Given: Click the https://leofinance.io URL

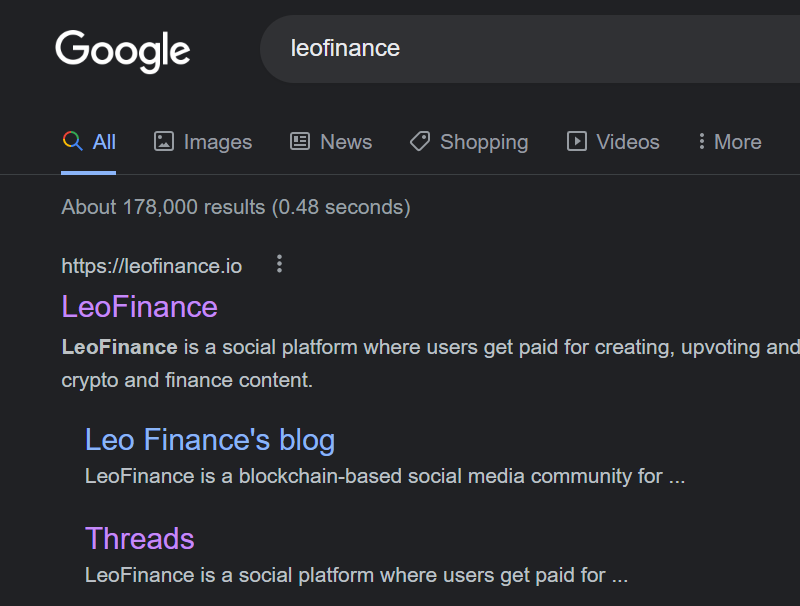Looking at the screenshot, I should (x=152, y=266).
